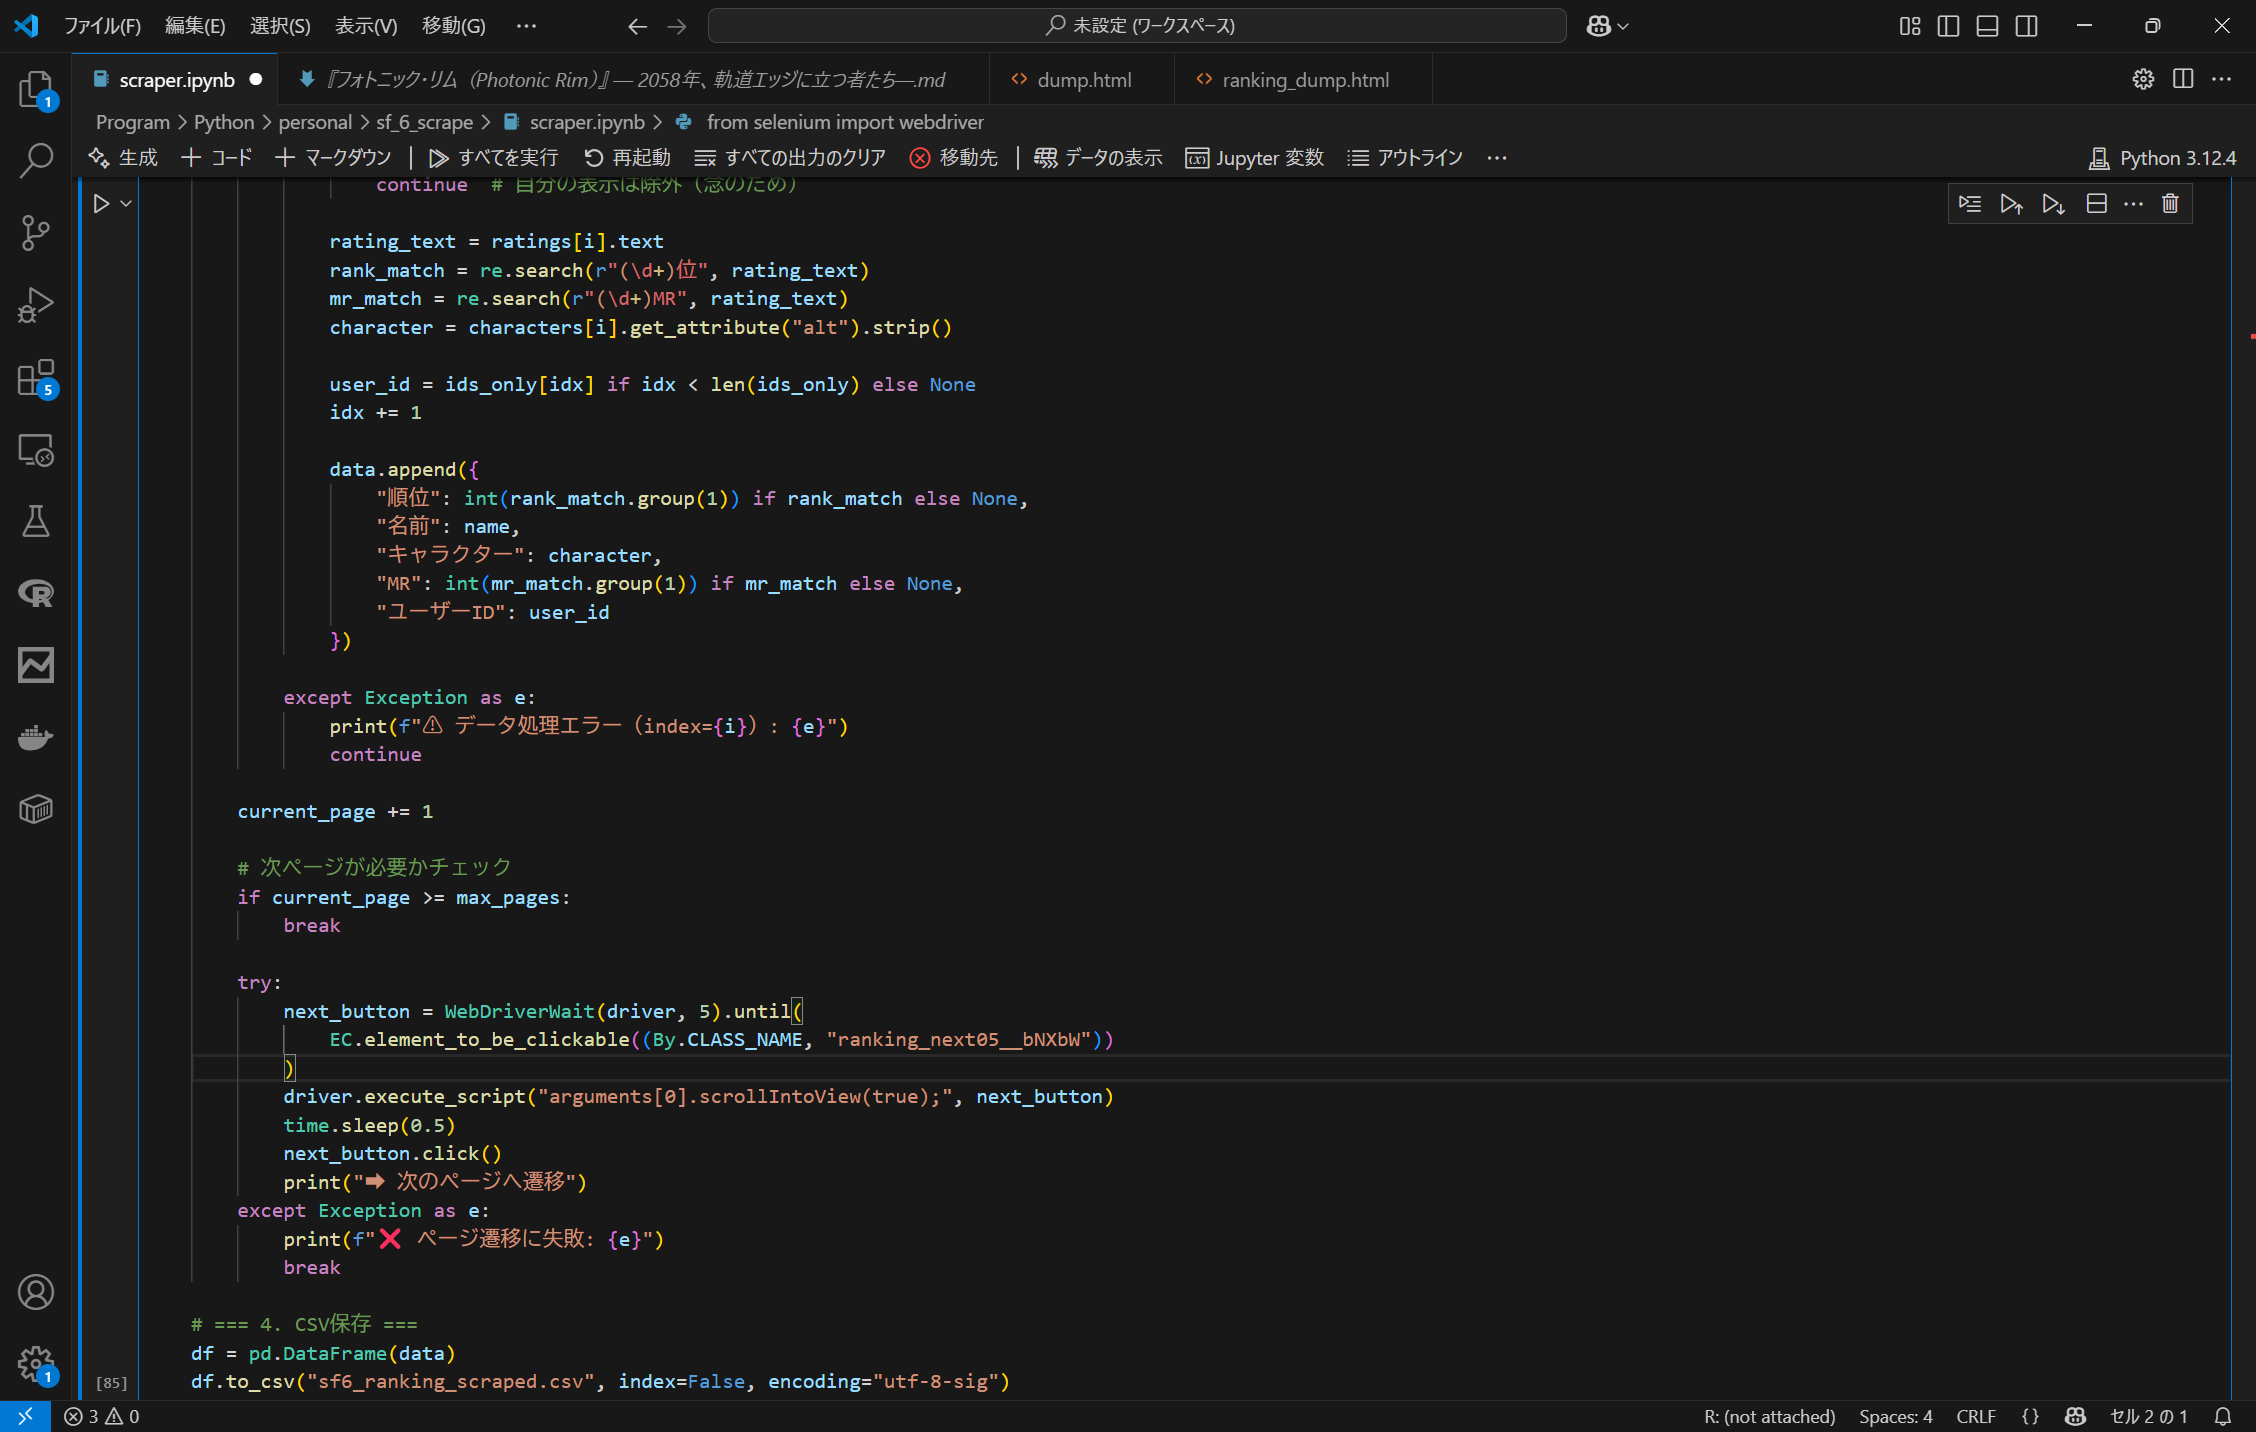Open notebook settings gear in the editor title bar
2256x1432 pixels.
point(2143,79)
